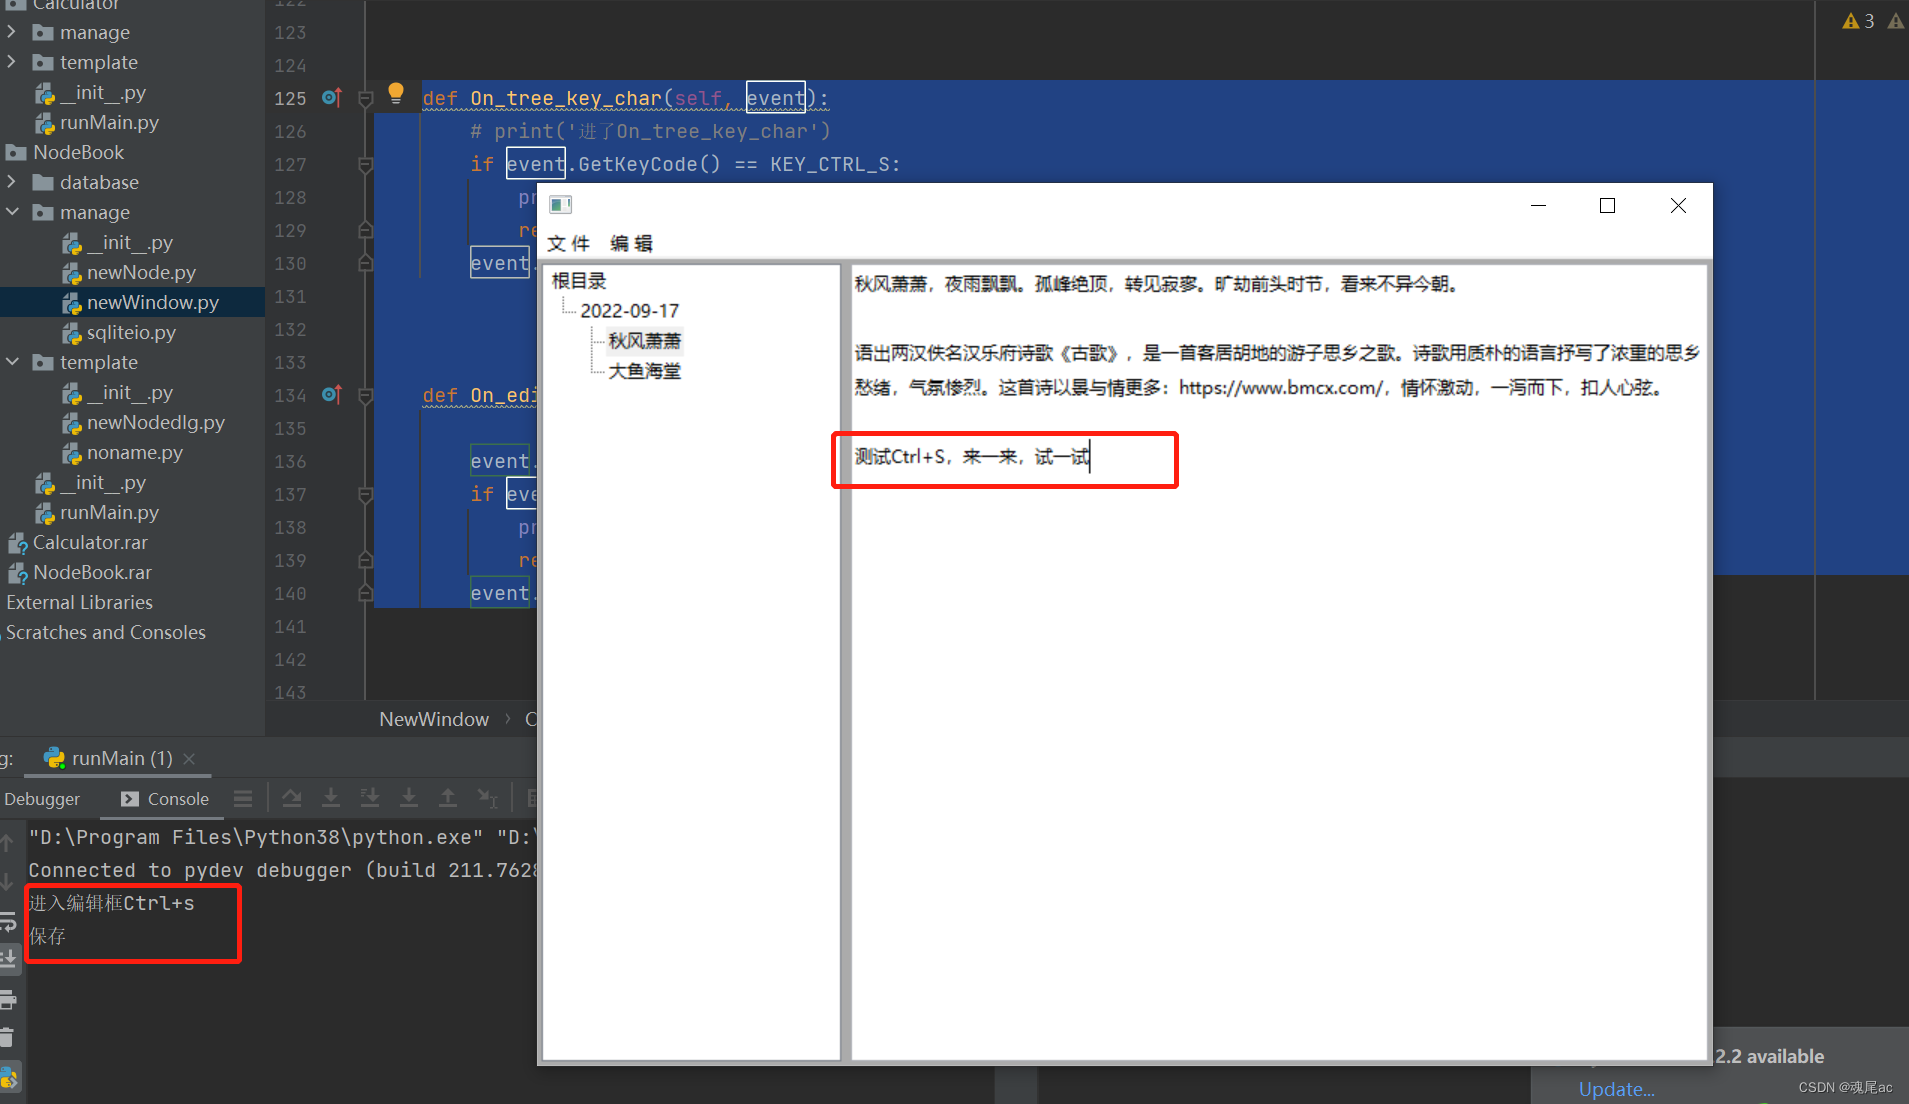Click the fold marker at line 137

tap(366, 494)
